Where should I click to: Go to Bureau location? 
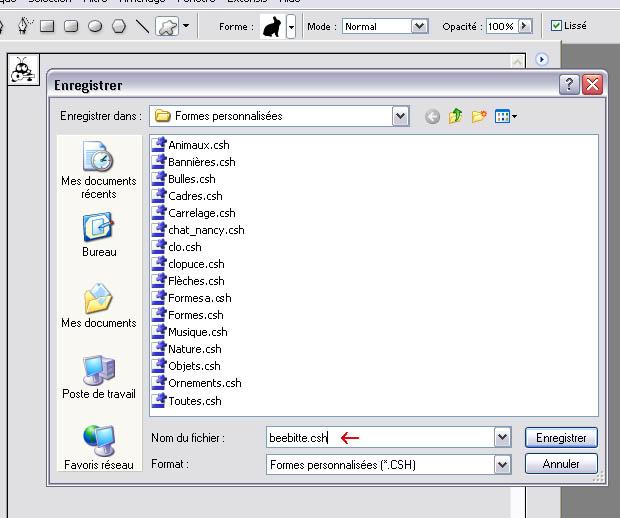click(99, 235)
